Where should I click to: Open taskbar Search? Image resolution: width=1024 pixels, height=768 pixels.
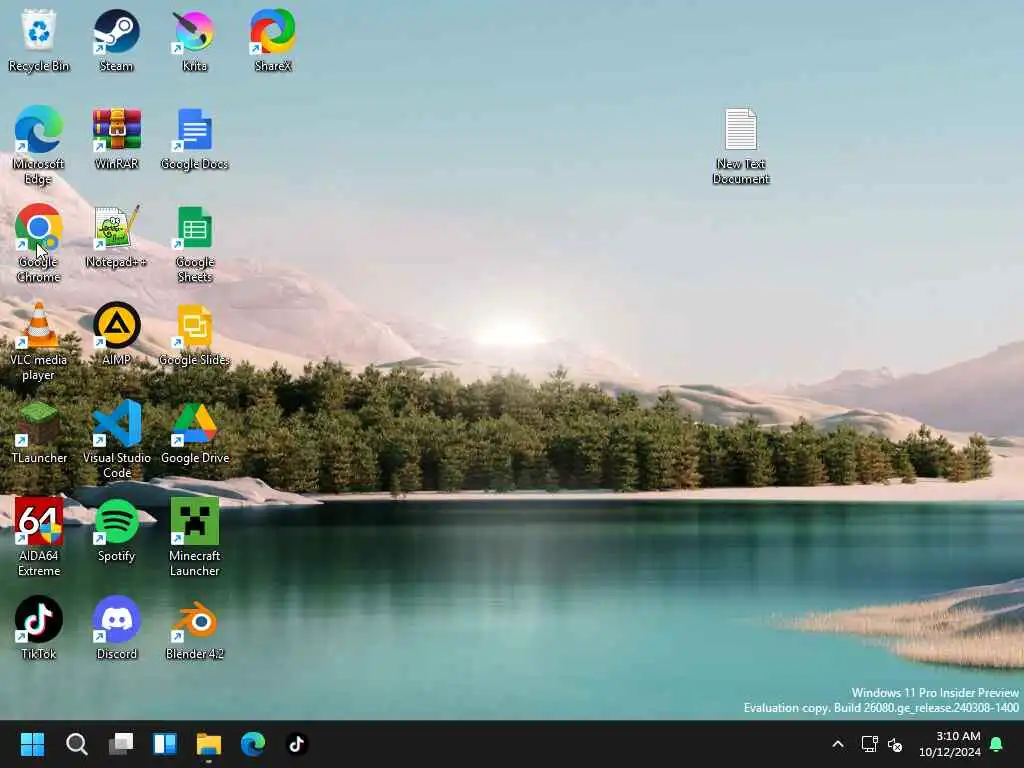click(76, 744)
